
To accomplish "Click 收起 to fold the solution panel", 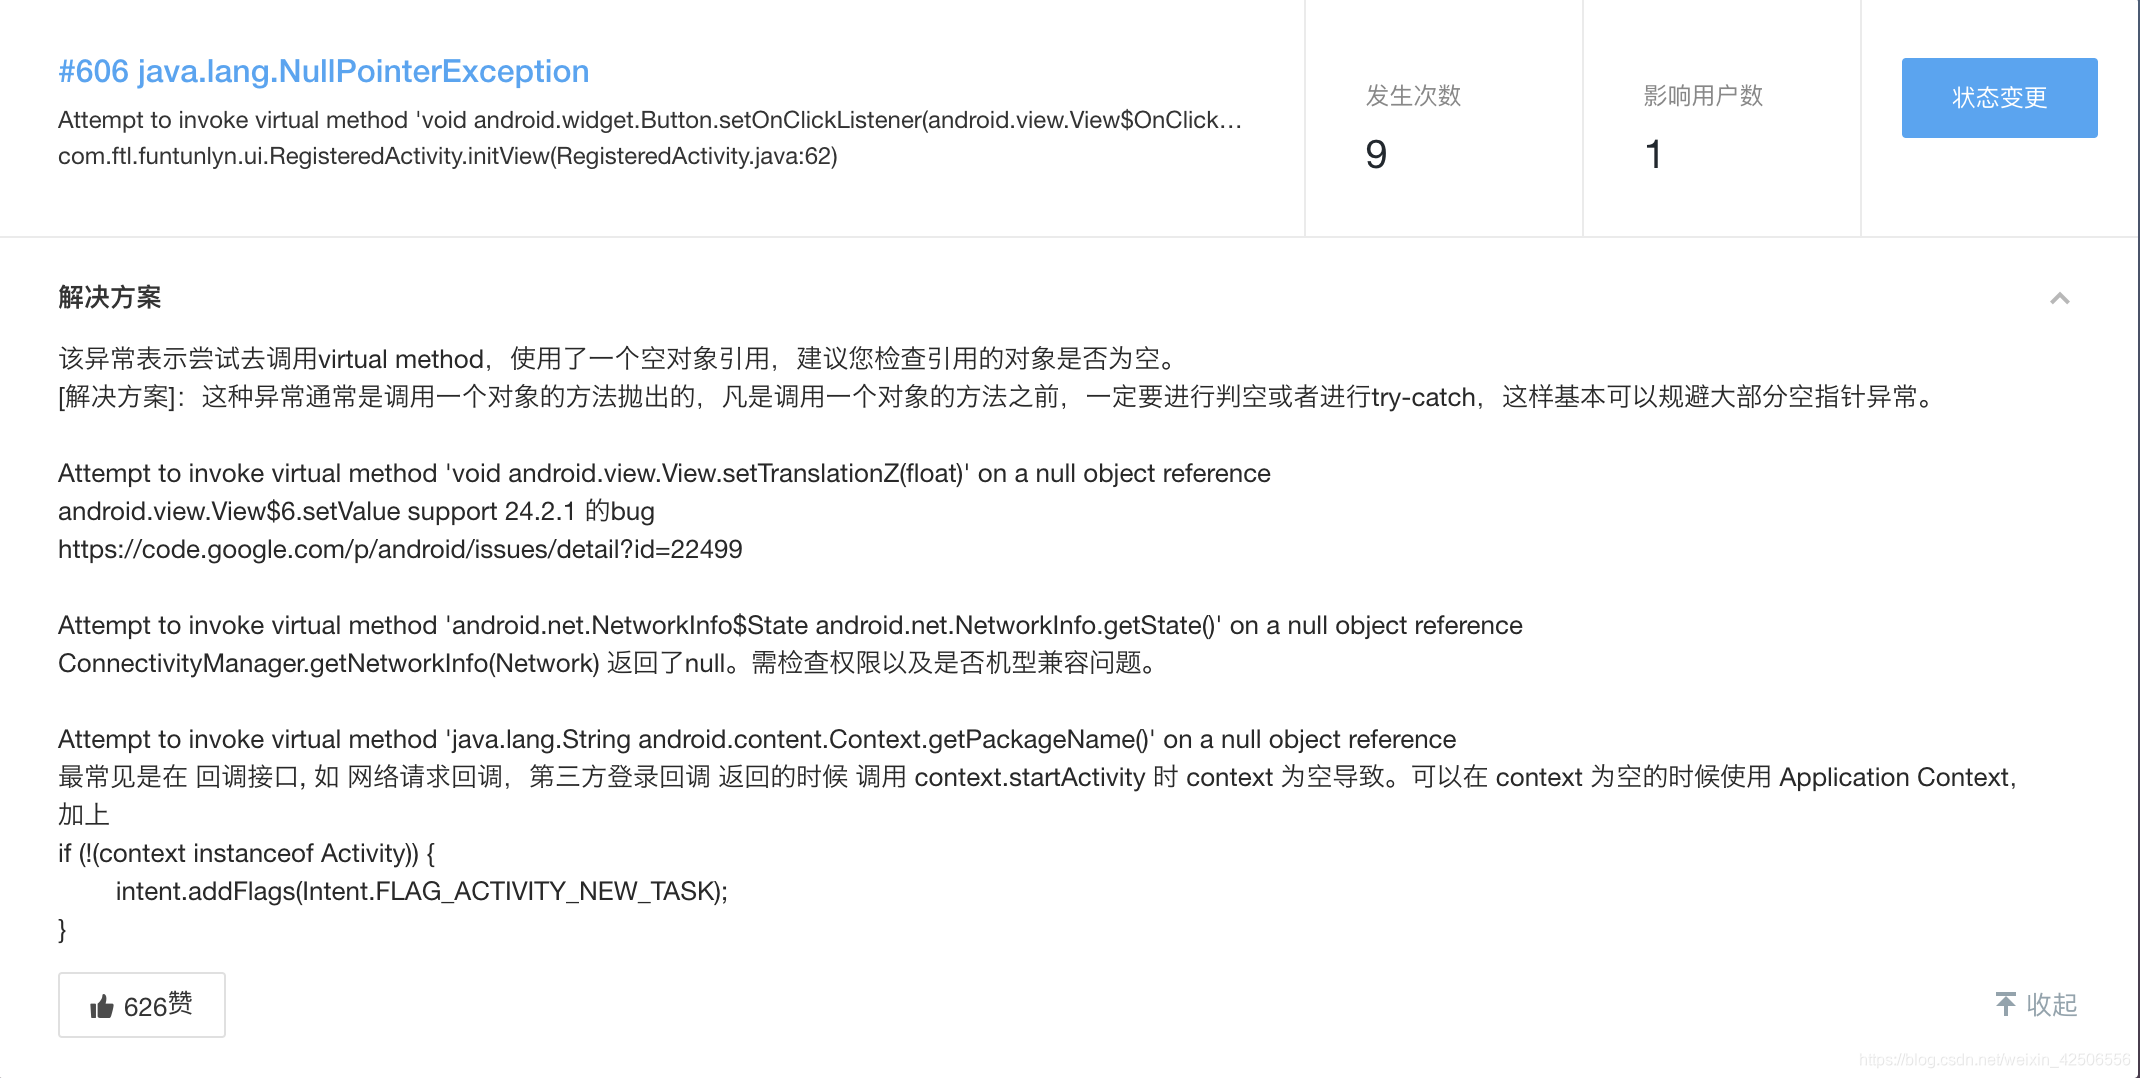I will coord(2053,1005).
